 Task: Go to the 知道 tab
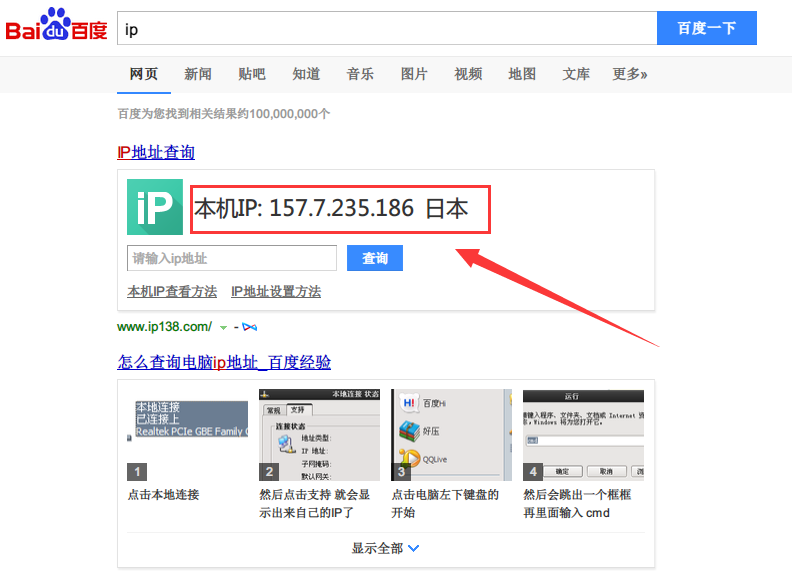306,74
